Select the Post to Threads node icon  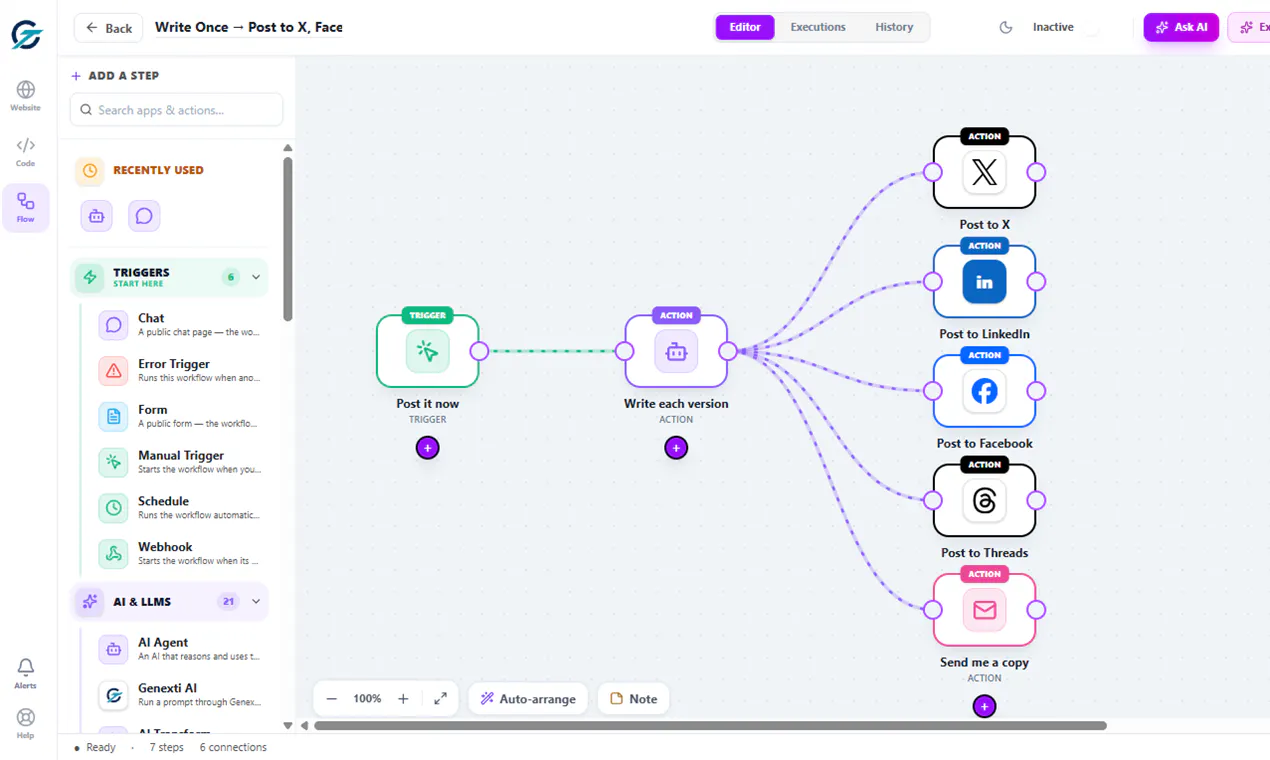pos(984,500)
